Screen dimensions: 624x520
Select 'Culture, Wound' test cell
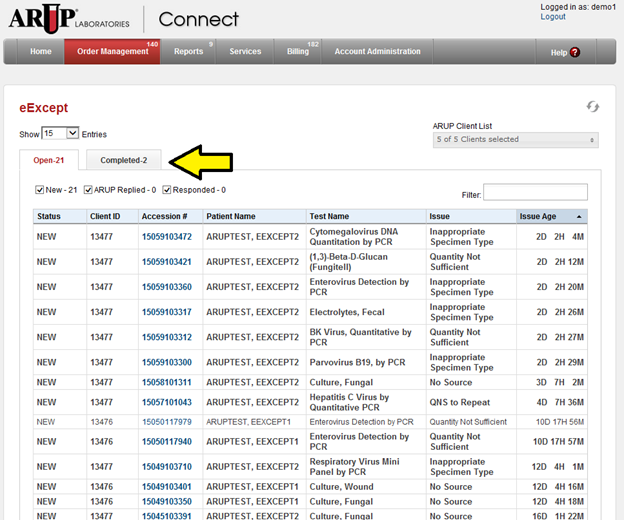366,487
